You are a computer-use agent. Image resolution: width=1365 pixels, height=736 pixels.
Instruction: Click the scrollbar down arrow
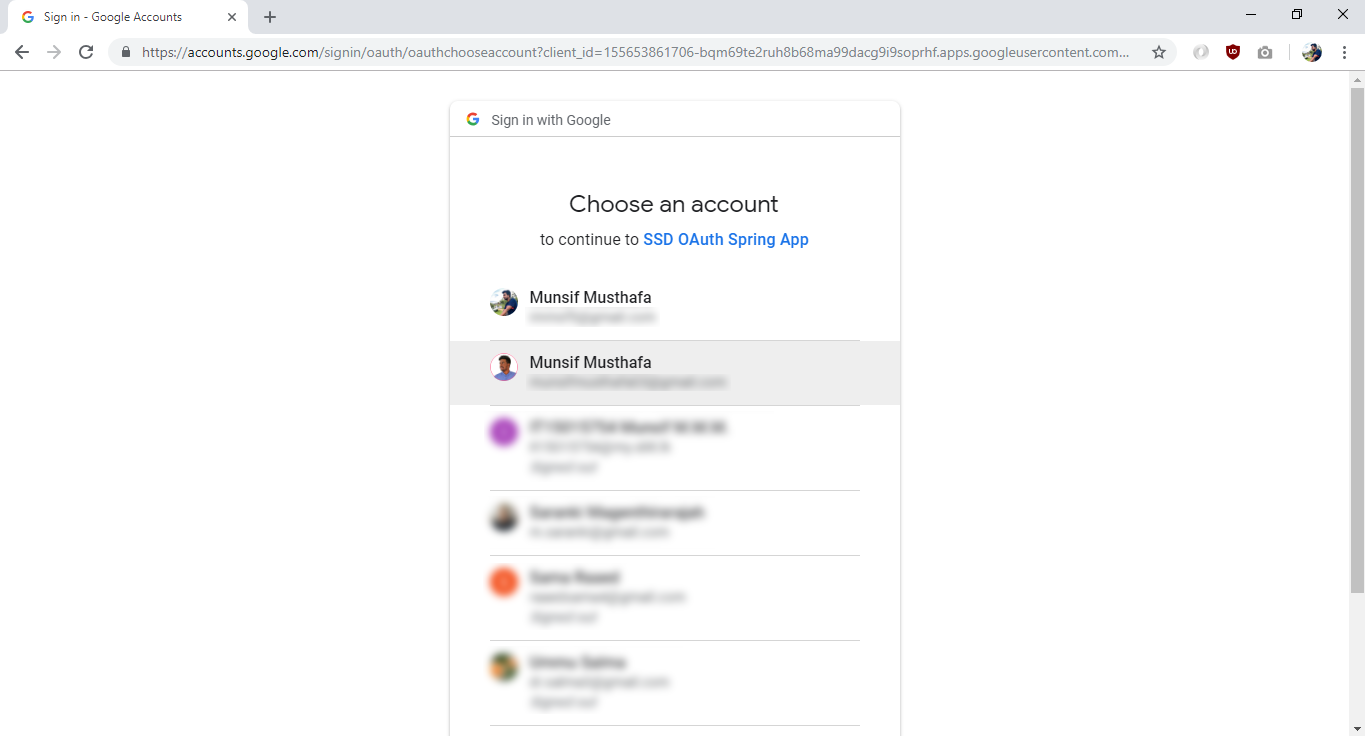coord(1357,728)
